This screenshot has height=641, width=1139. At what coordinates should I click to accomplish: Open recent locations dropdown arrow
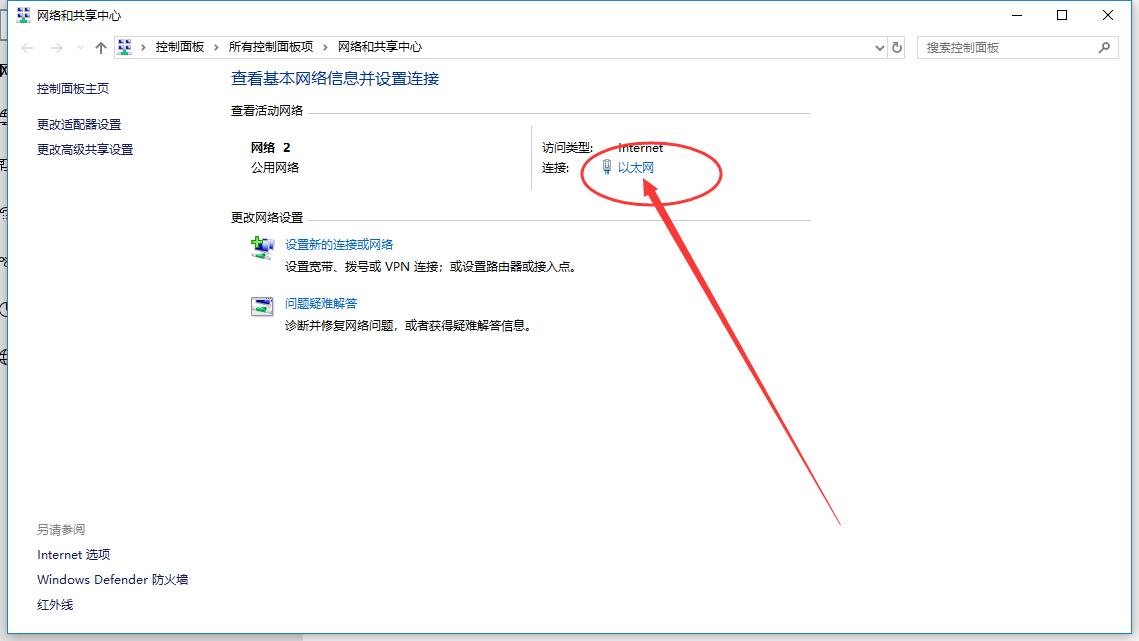[80, 48]
